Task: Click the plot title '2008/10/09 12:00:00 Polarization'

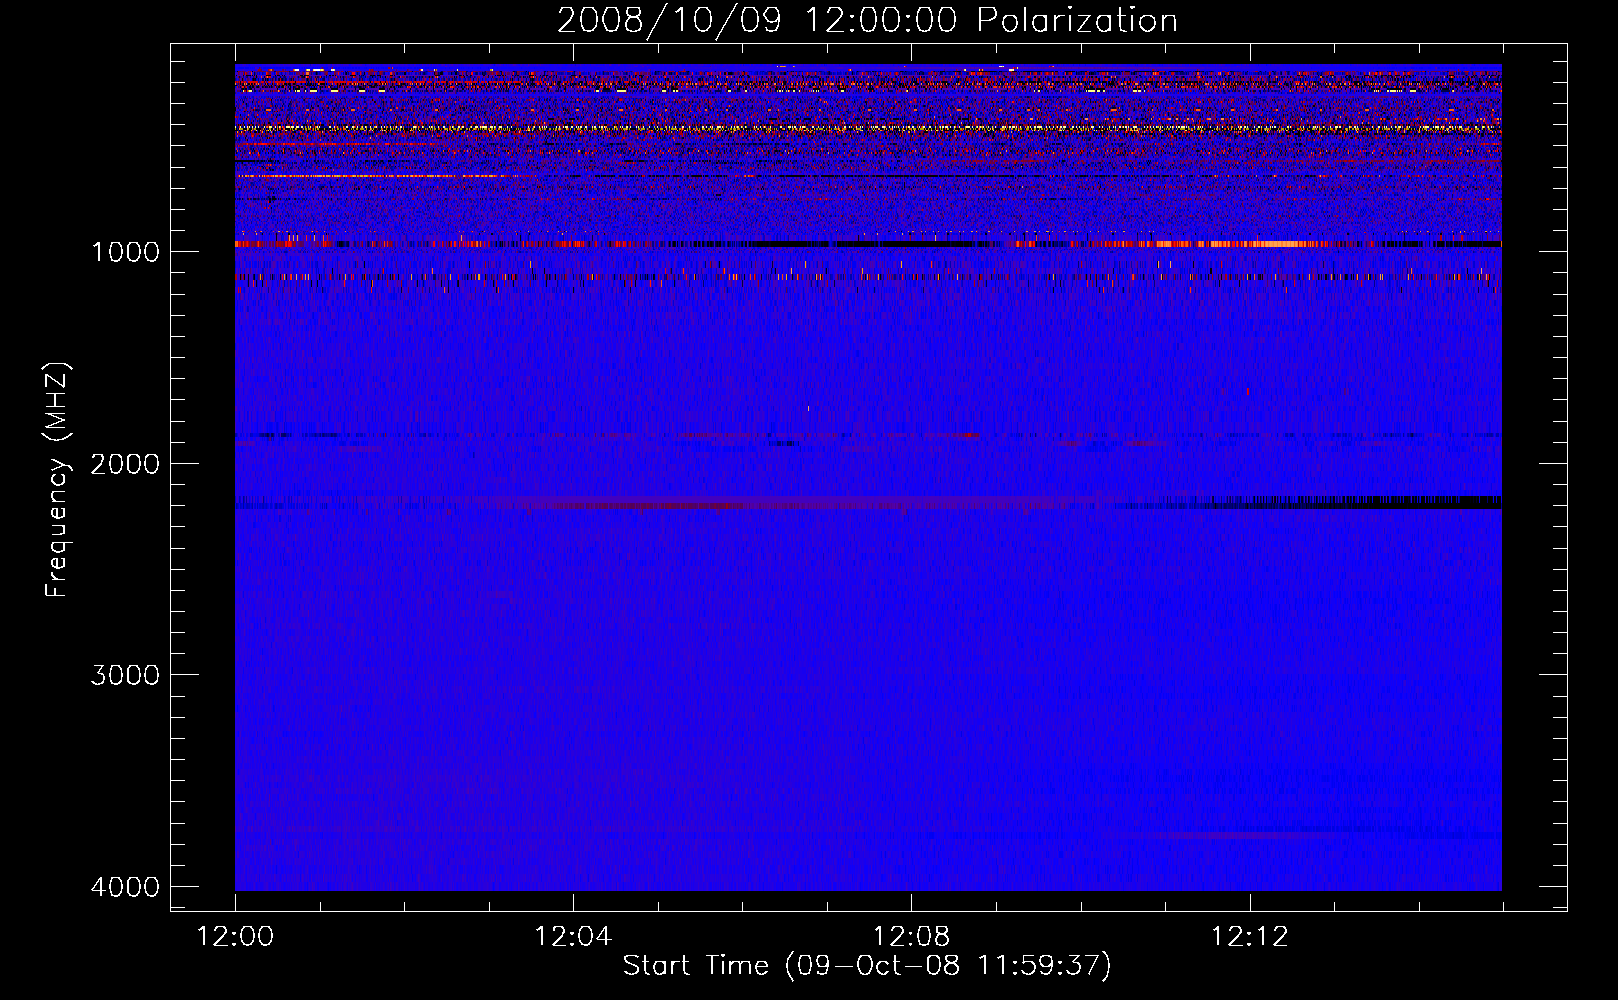Action: pyautogui.click(x=867, y=21)
